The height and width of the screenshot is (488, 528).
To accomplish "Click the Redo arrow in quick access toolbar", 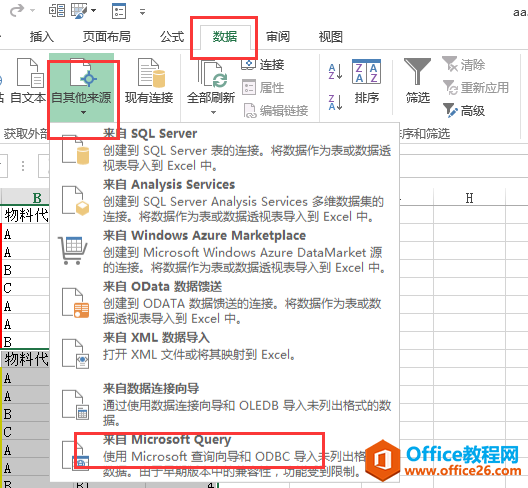I will click(x=17, y=11).
